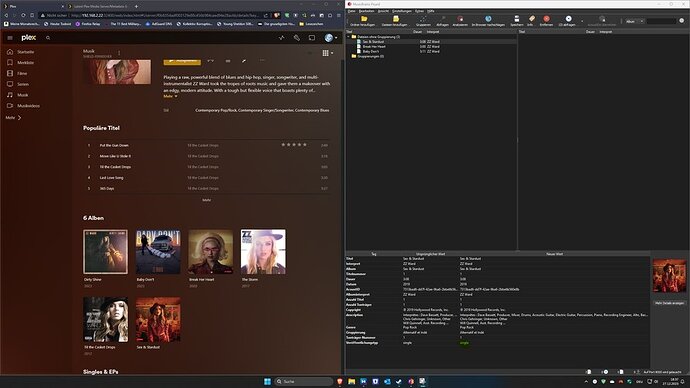The width and height of the screenshot is (690, 388).
Task: Click the pencil edit icon for the artist
Action: [x=244, y=61]
